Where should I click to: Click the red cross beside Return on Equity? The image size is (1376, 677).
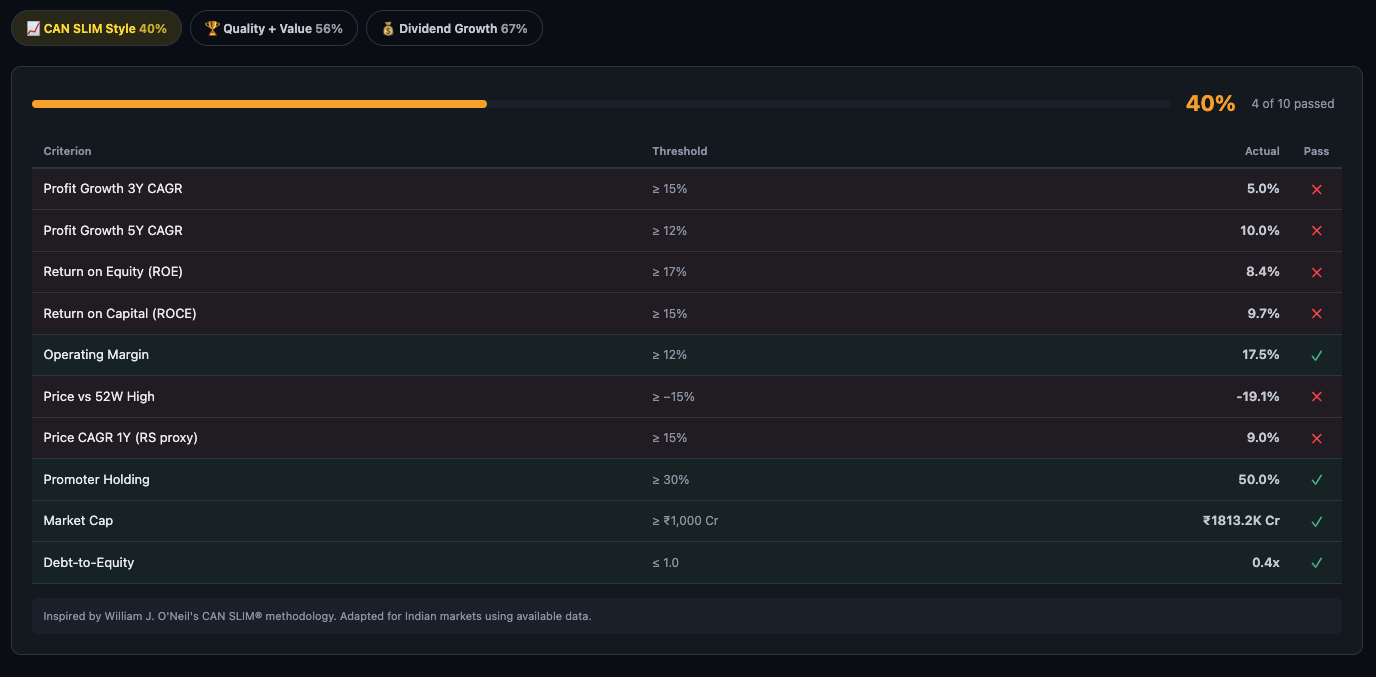pos(1316,272)
